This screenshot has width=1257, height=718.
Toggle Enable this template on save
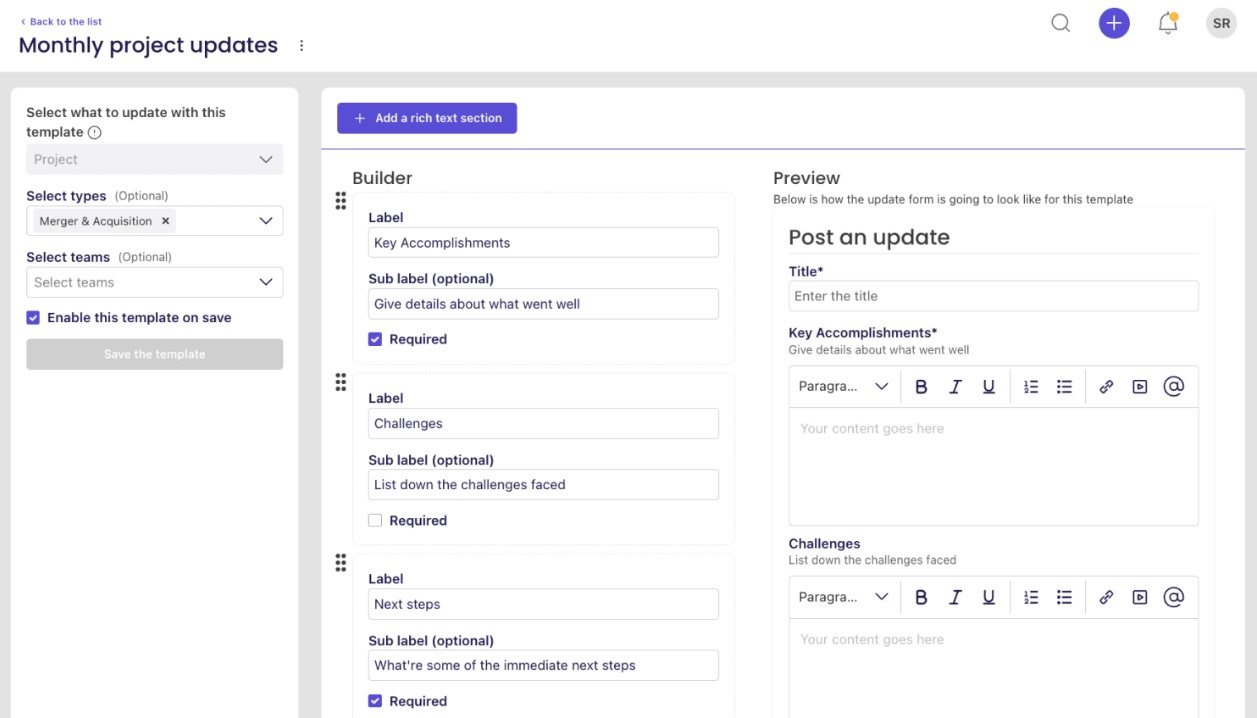pyautogui.click(x=34, y=317)
